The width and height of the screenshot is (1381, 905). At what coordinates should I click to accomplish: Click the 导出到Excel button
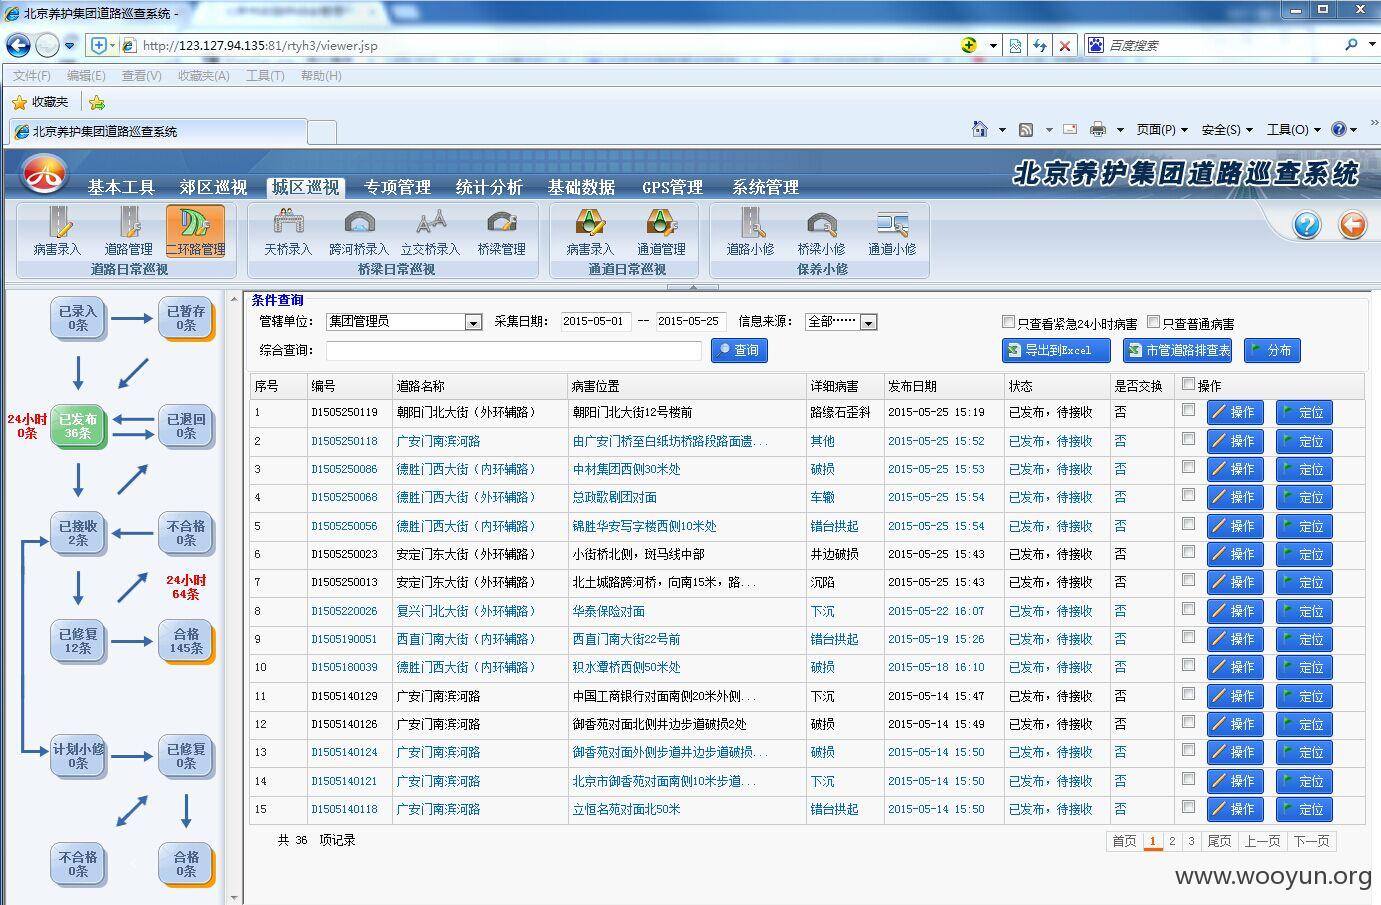coord(1056,350)
